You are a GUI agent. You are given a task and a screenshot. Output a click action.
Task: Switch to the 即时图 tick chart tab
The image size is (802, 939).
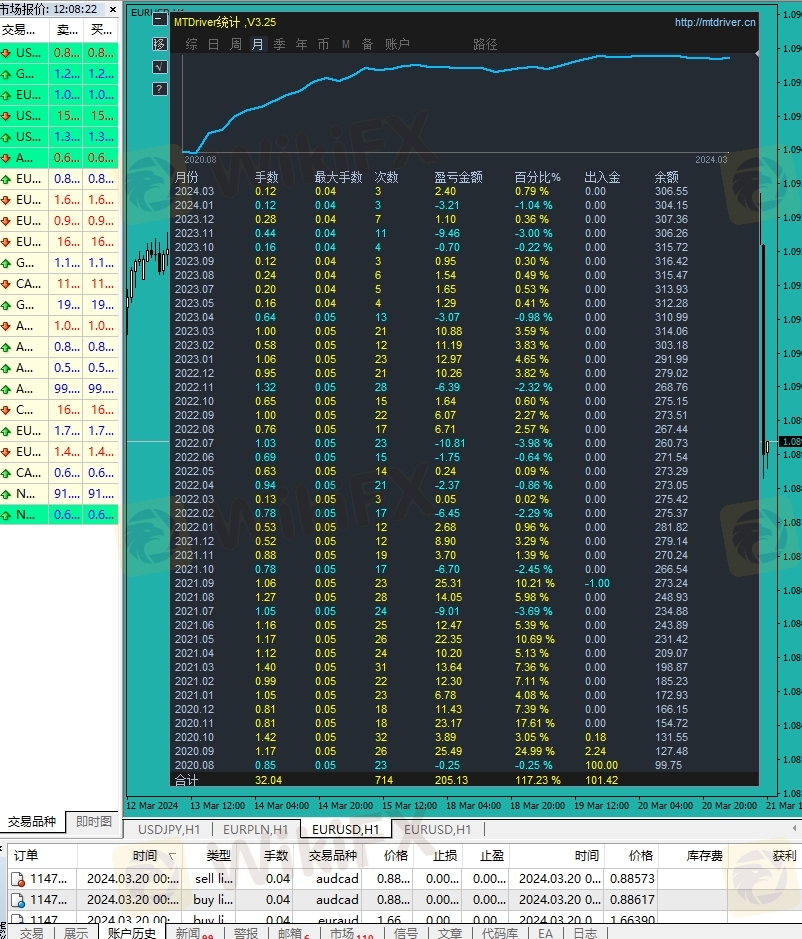tap(94, 822)
